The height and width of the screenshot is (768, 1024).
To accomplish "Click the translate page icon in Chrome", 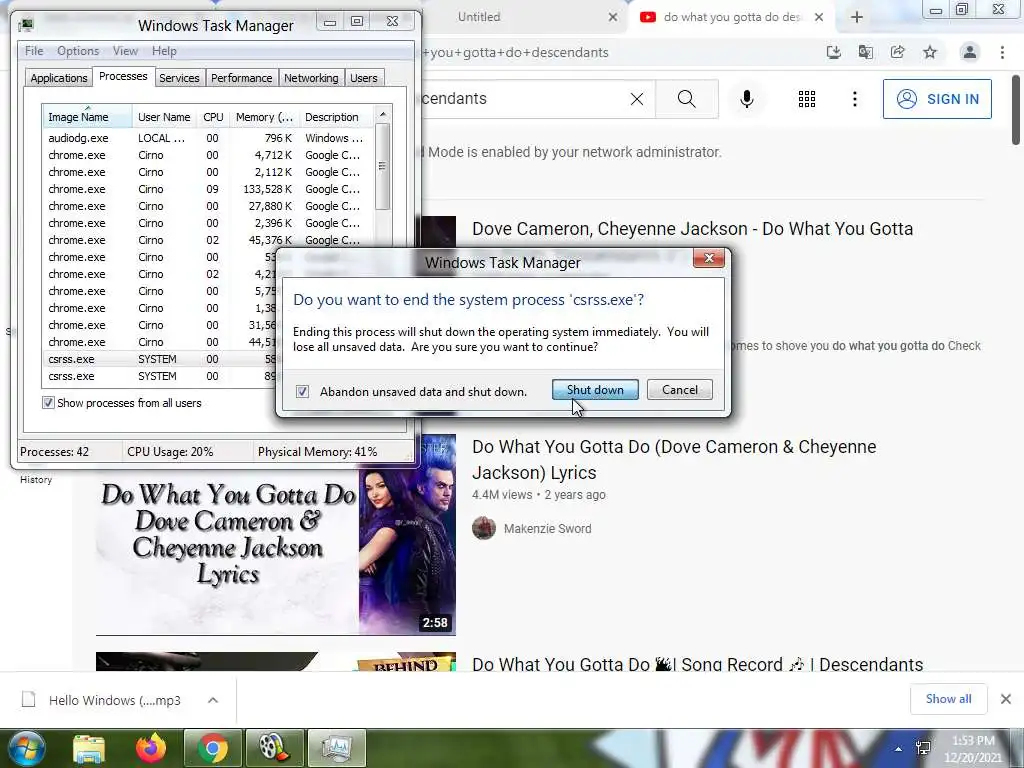I will (865, 52).
